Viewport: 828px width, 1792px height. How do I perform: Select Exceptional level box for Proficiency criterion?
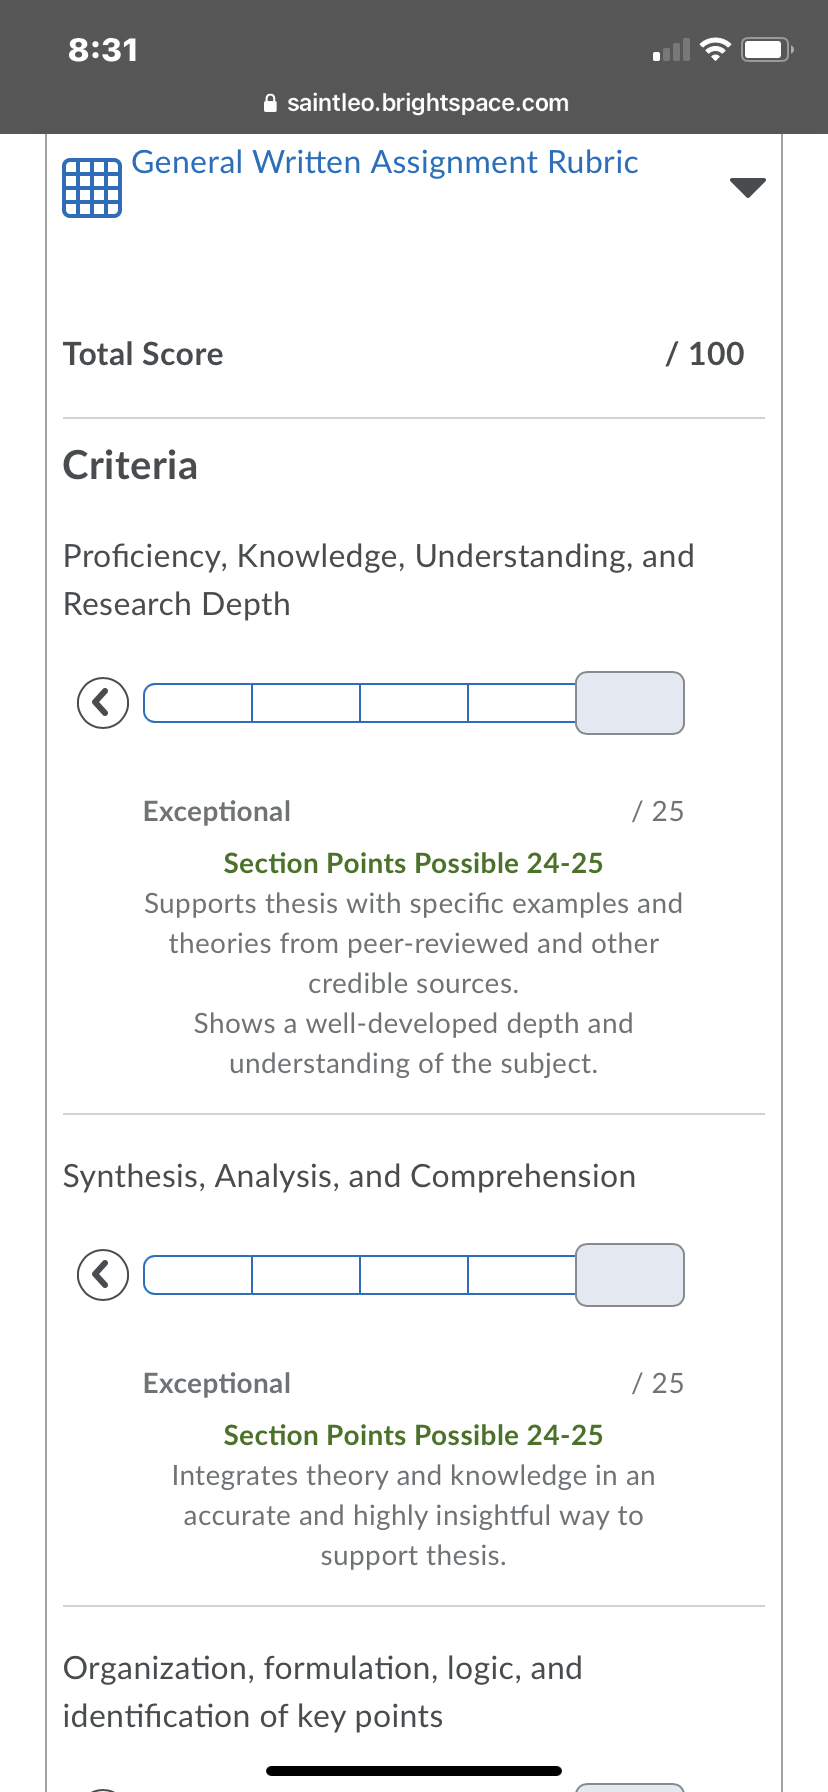630,703
